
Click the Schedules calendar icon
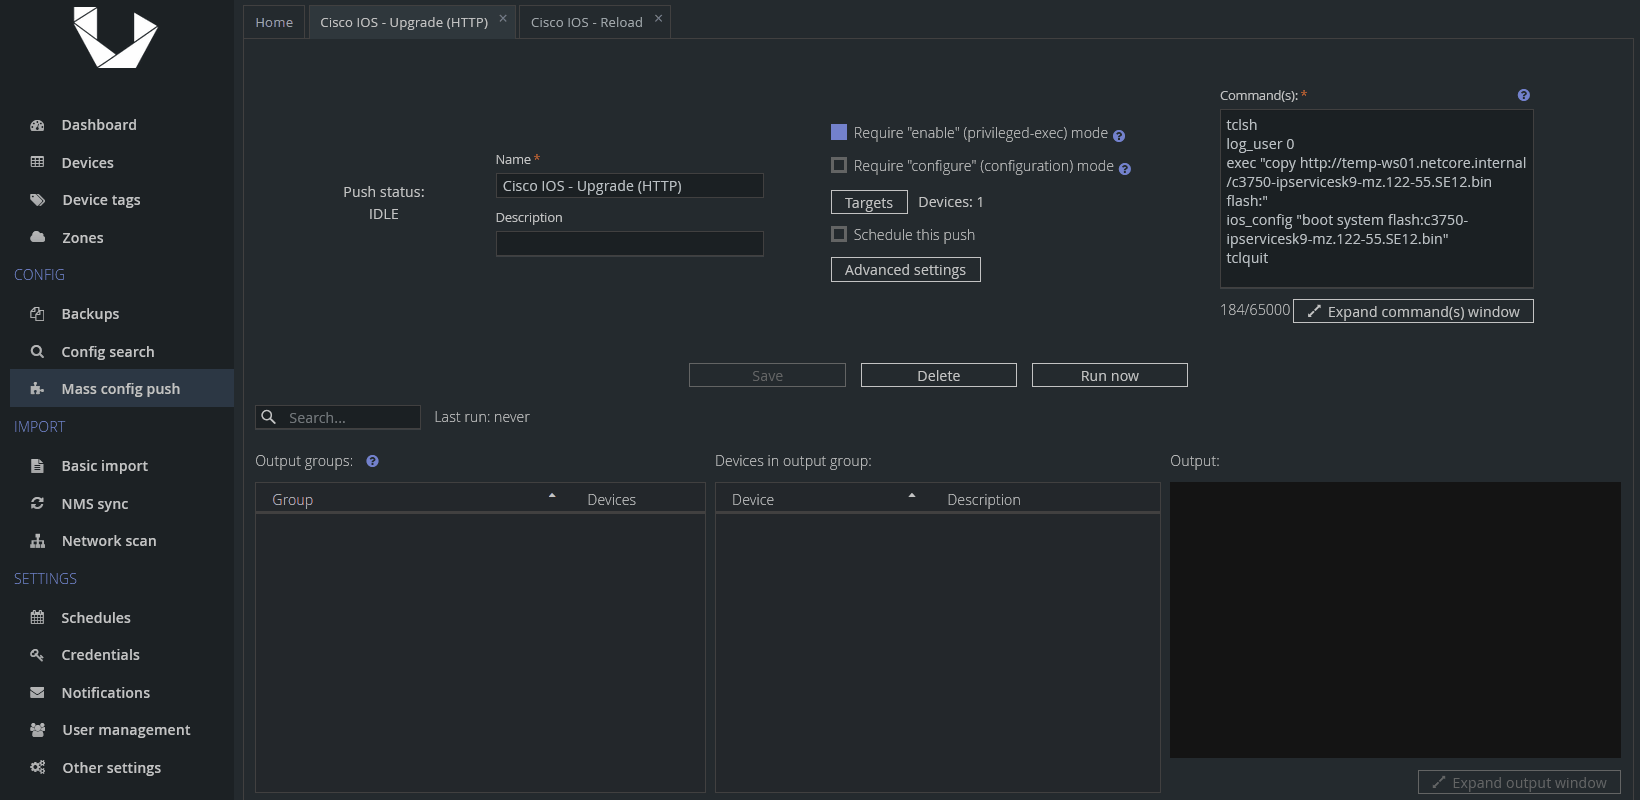click(x=37, y=617)
